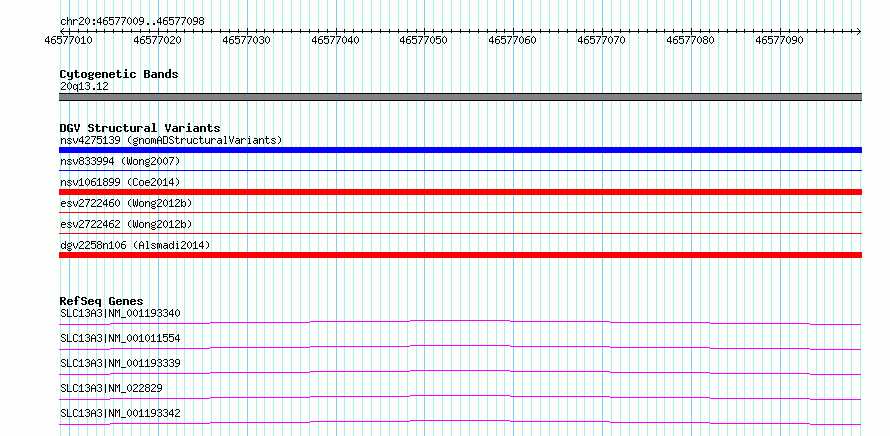Select the thin red esv2722460 variant line
Image resolution: width=890 pixels, height=436 pixels.
coord(460,212)
